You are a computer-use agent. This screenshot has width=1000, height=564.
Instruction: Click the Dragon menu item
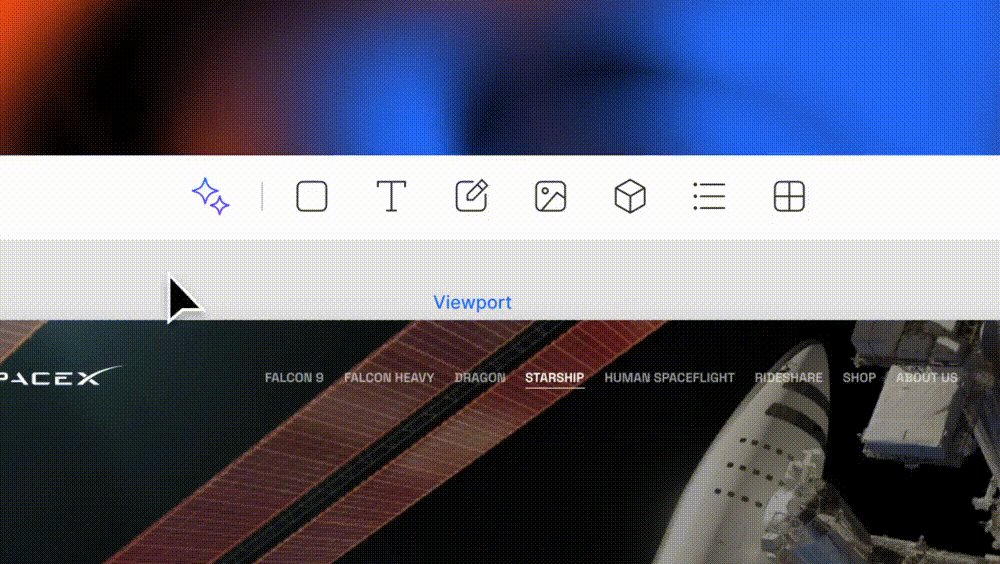480,378
